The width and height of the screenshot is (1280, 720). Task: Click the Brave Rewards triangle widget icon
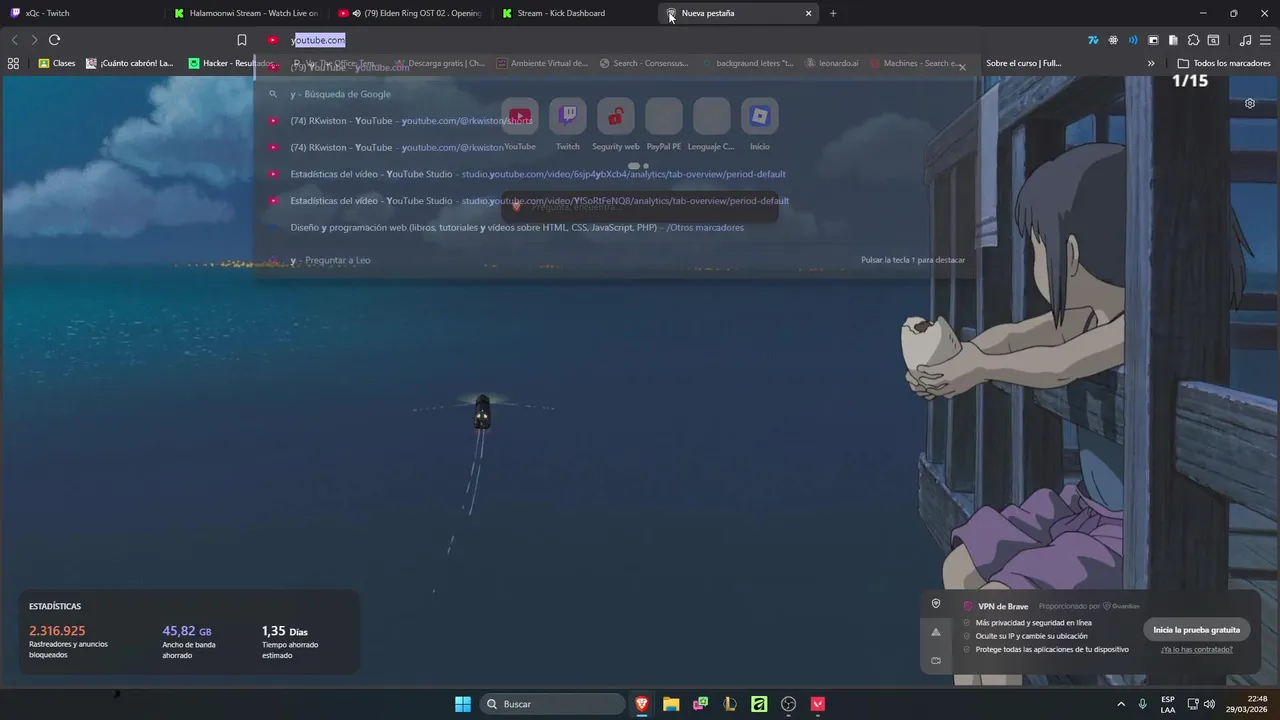coord(936,632)
